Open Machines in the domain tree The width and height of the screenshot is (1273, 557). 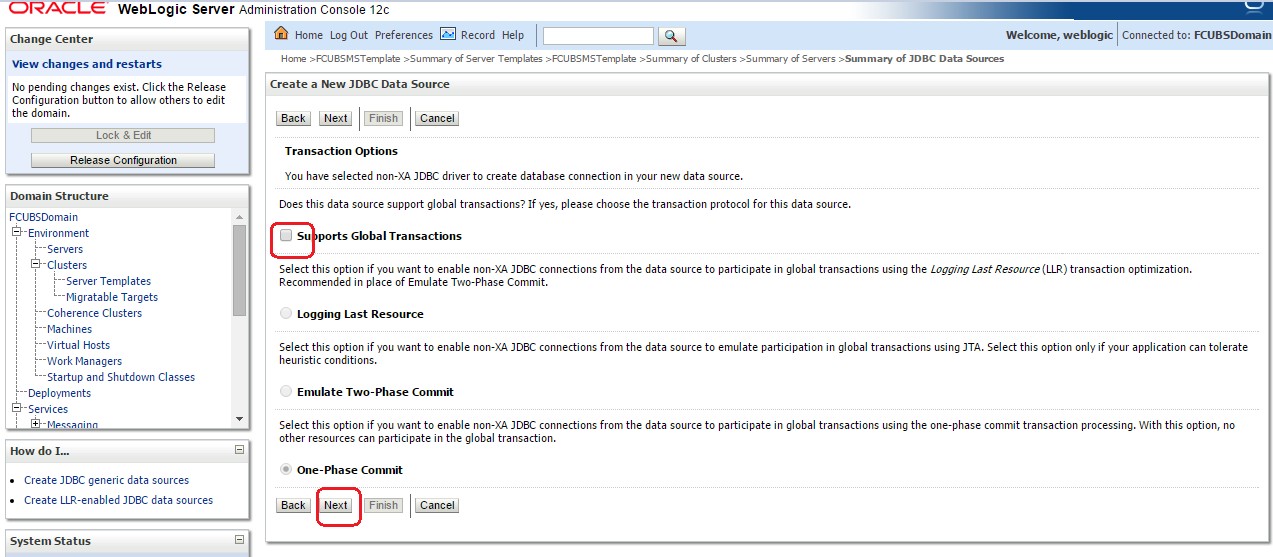69,329
